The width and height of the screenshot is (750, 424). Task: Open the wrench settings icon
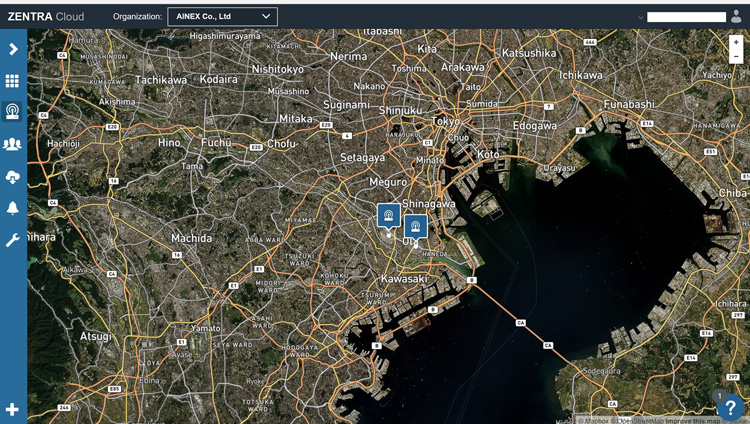coord(12,240)
